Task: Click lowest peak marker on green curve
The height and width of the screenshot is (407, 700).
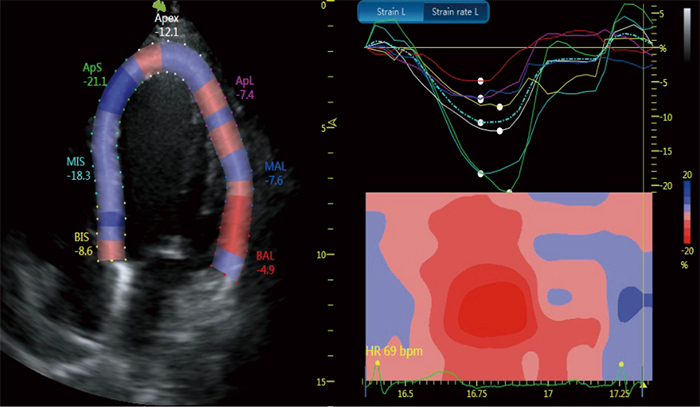Action: 510,190
